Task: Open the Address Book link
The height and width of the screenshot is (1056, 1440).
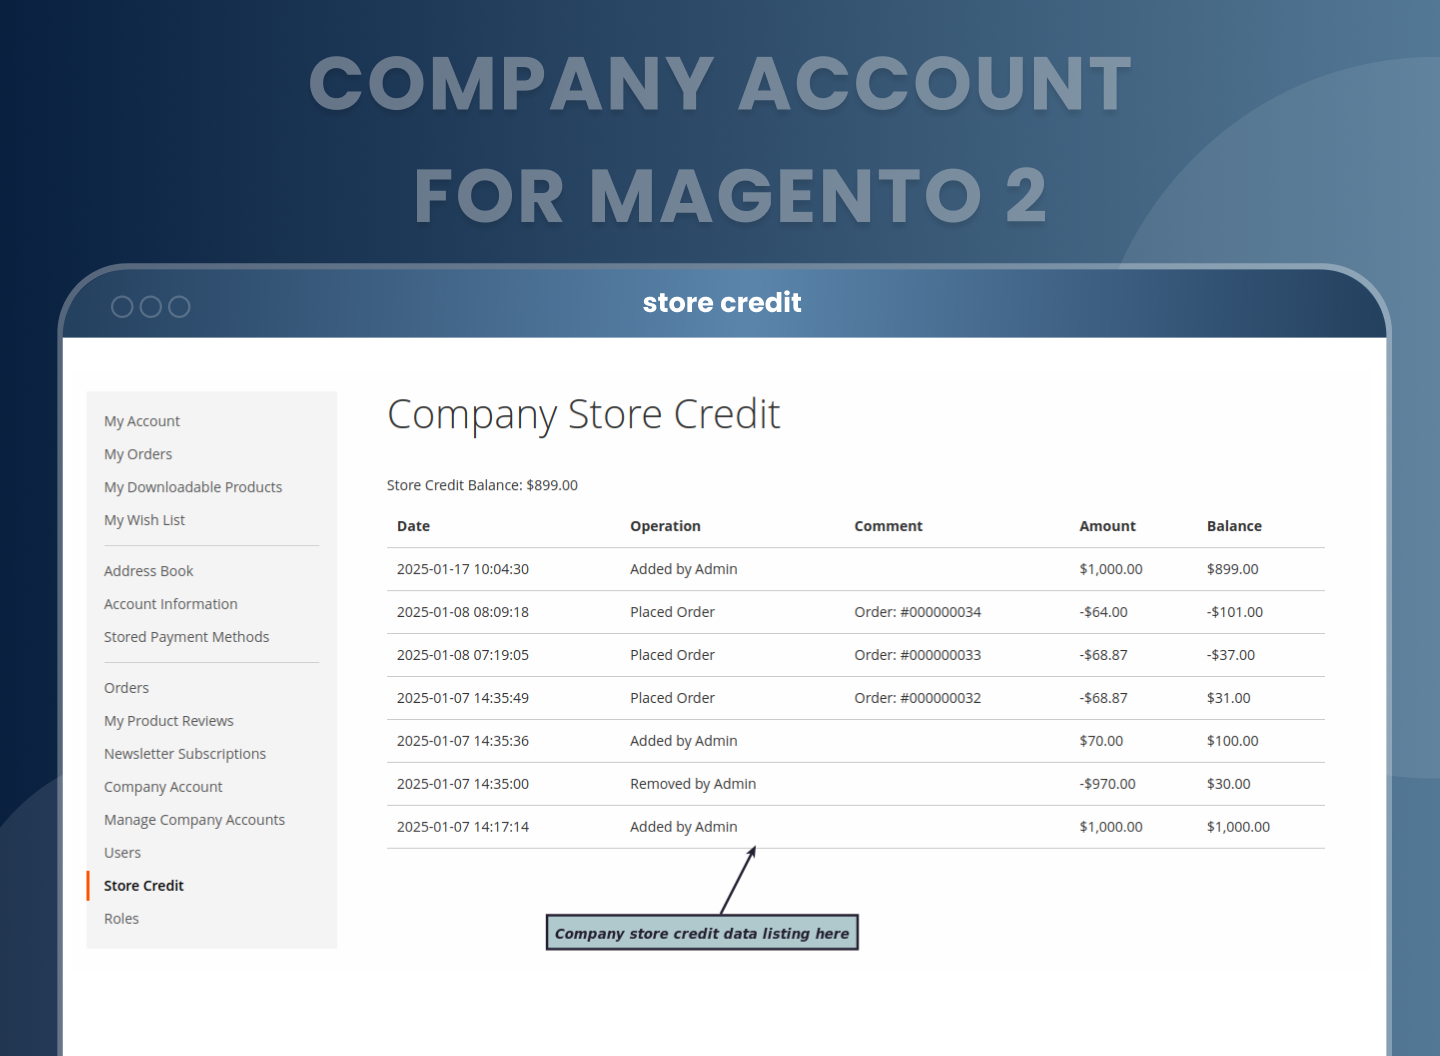Action: pos(149,571)
